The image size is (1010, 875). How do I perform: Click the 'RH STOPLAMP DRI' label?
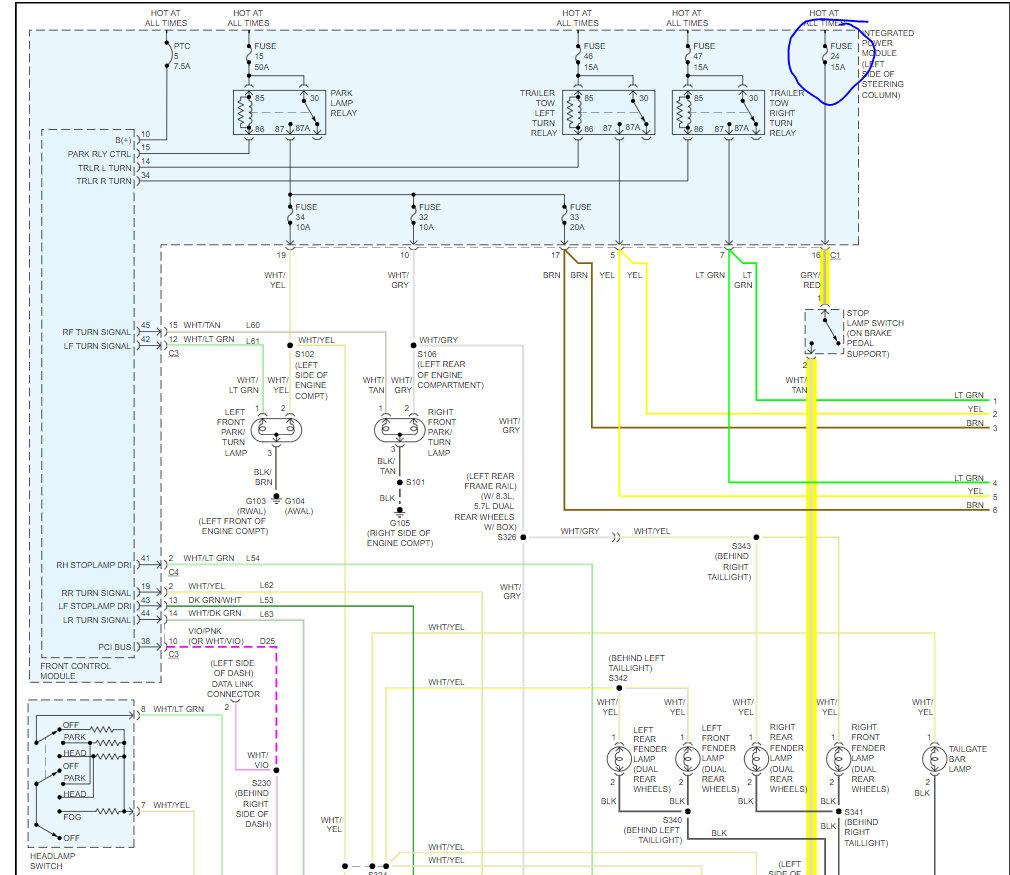click(x=93, y=565)
